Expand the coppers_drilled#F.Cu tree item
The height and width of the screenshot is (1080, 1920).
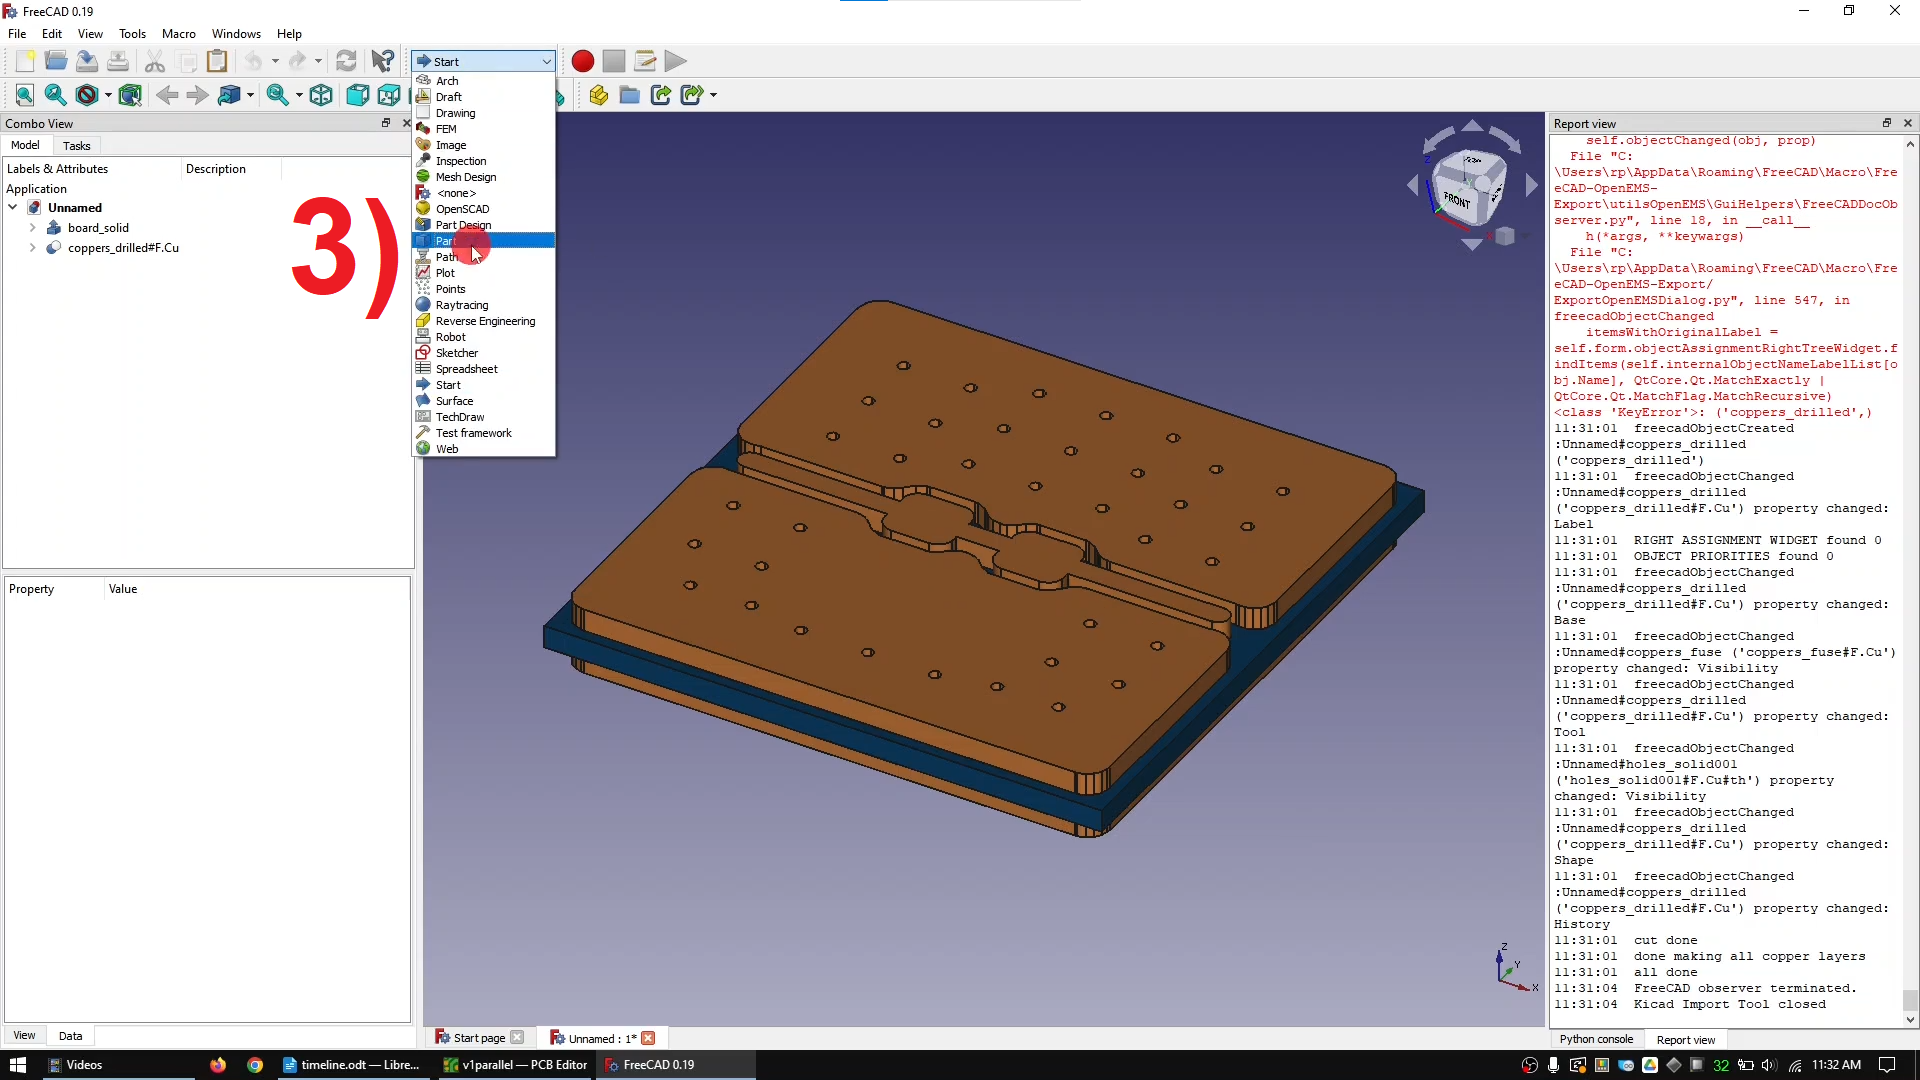[33, 248]
